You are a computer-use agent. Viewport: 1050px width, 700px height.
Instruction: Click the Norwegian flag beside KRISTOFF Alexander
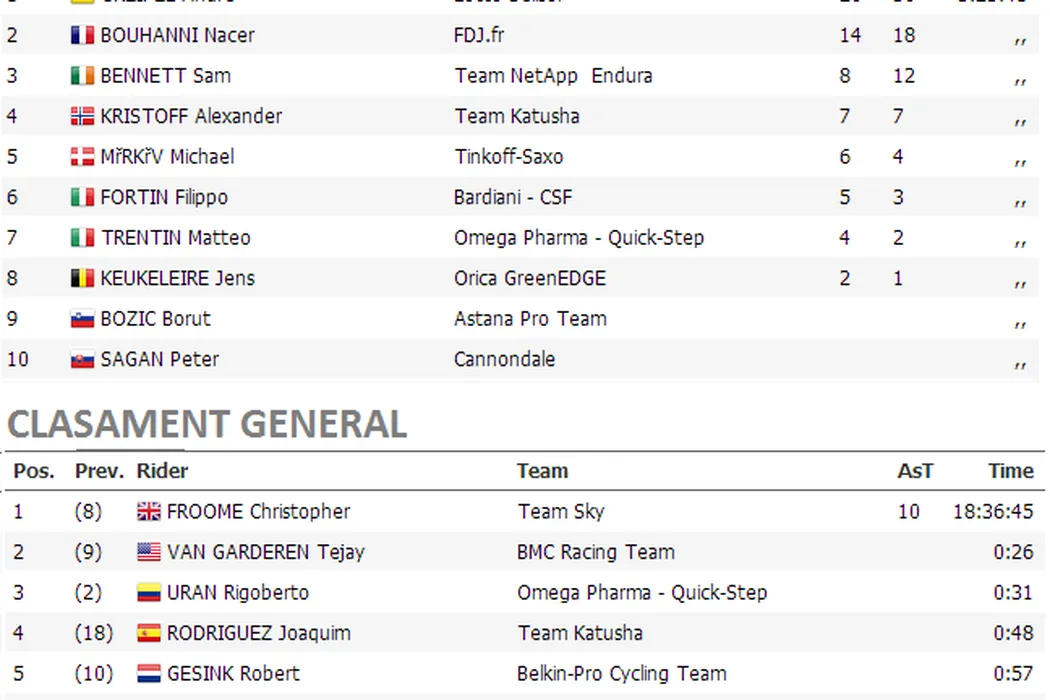(x=82, y=117)
